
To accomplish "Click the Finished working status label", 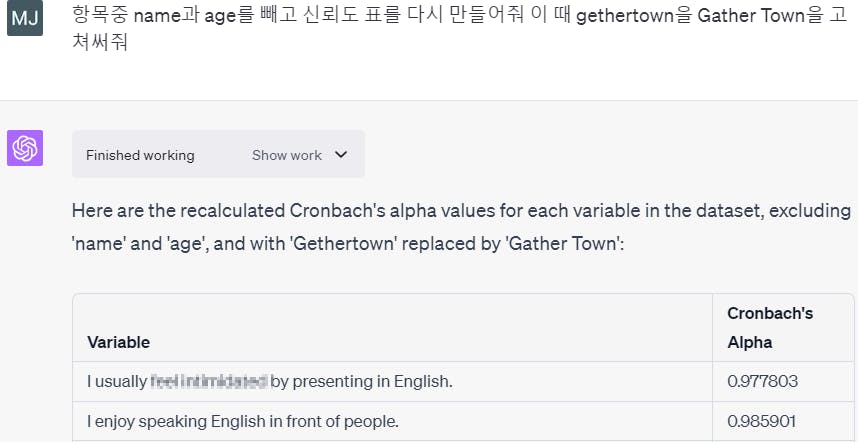I will 140,155.
